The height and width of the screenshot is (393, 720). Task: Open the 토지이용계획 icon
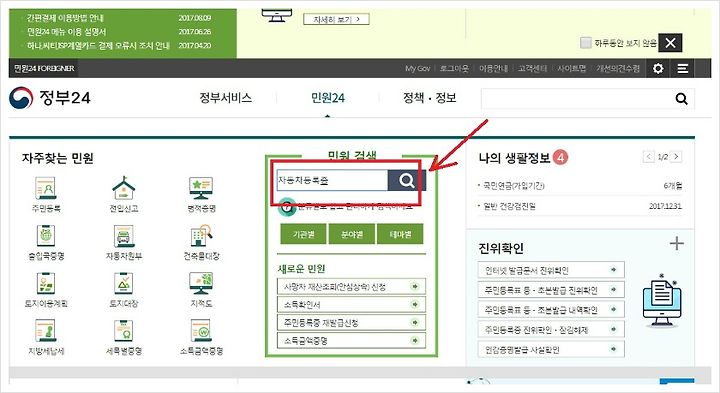[46, 283]
